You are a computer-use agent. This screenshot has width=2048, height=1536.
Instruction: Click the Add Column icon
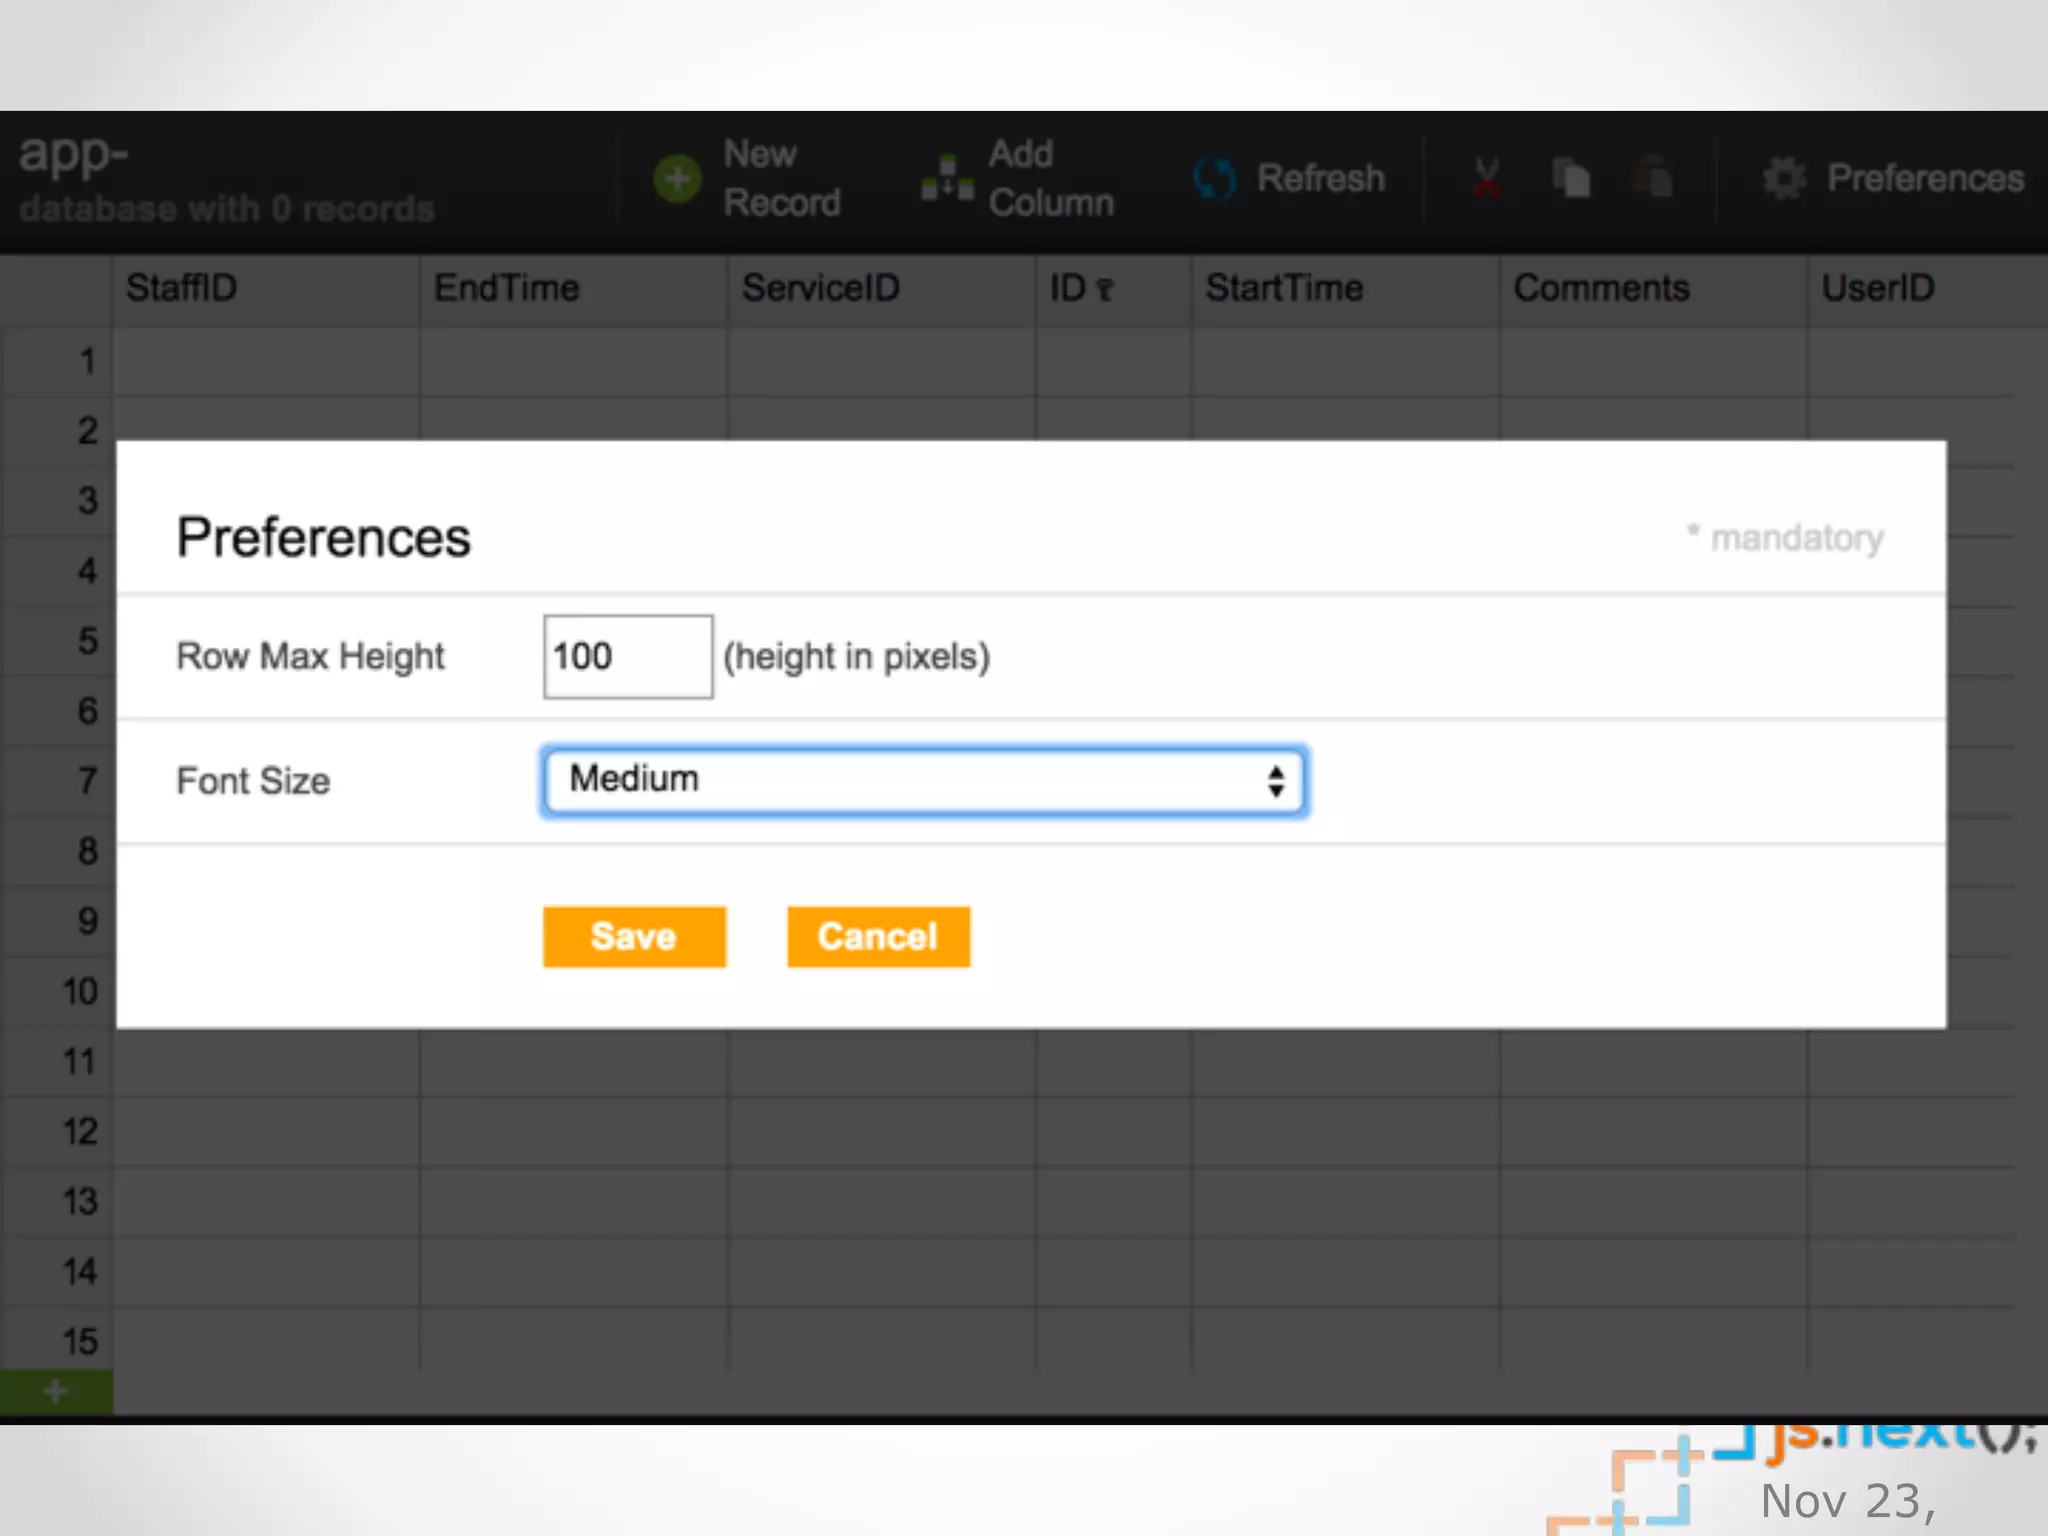946,179
